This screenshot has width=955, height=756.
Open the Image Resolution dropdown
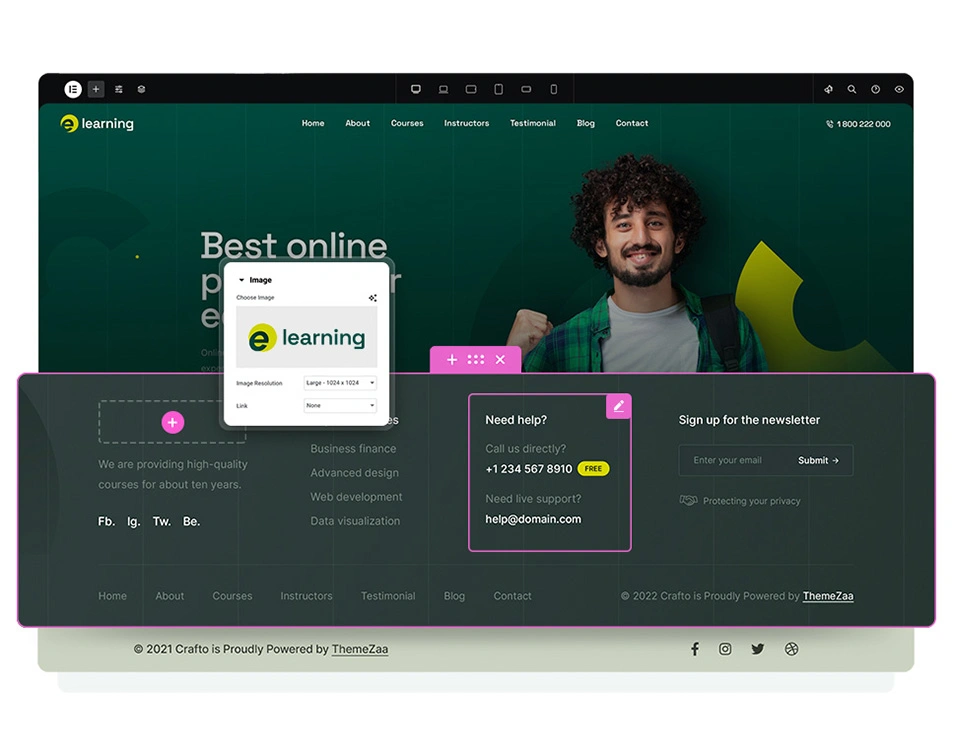point(340,383)
